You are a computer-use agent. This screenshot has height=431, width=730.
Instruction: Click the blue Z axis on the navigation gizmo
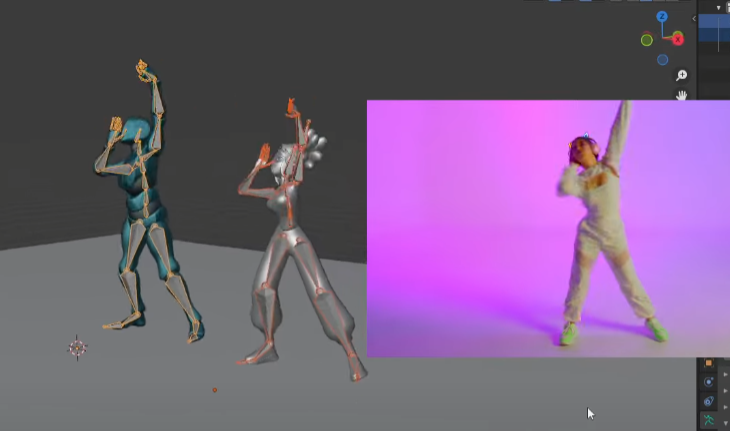tap(662, 17)
